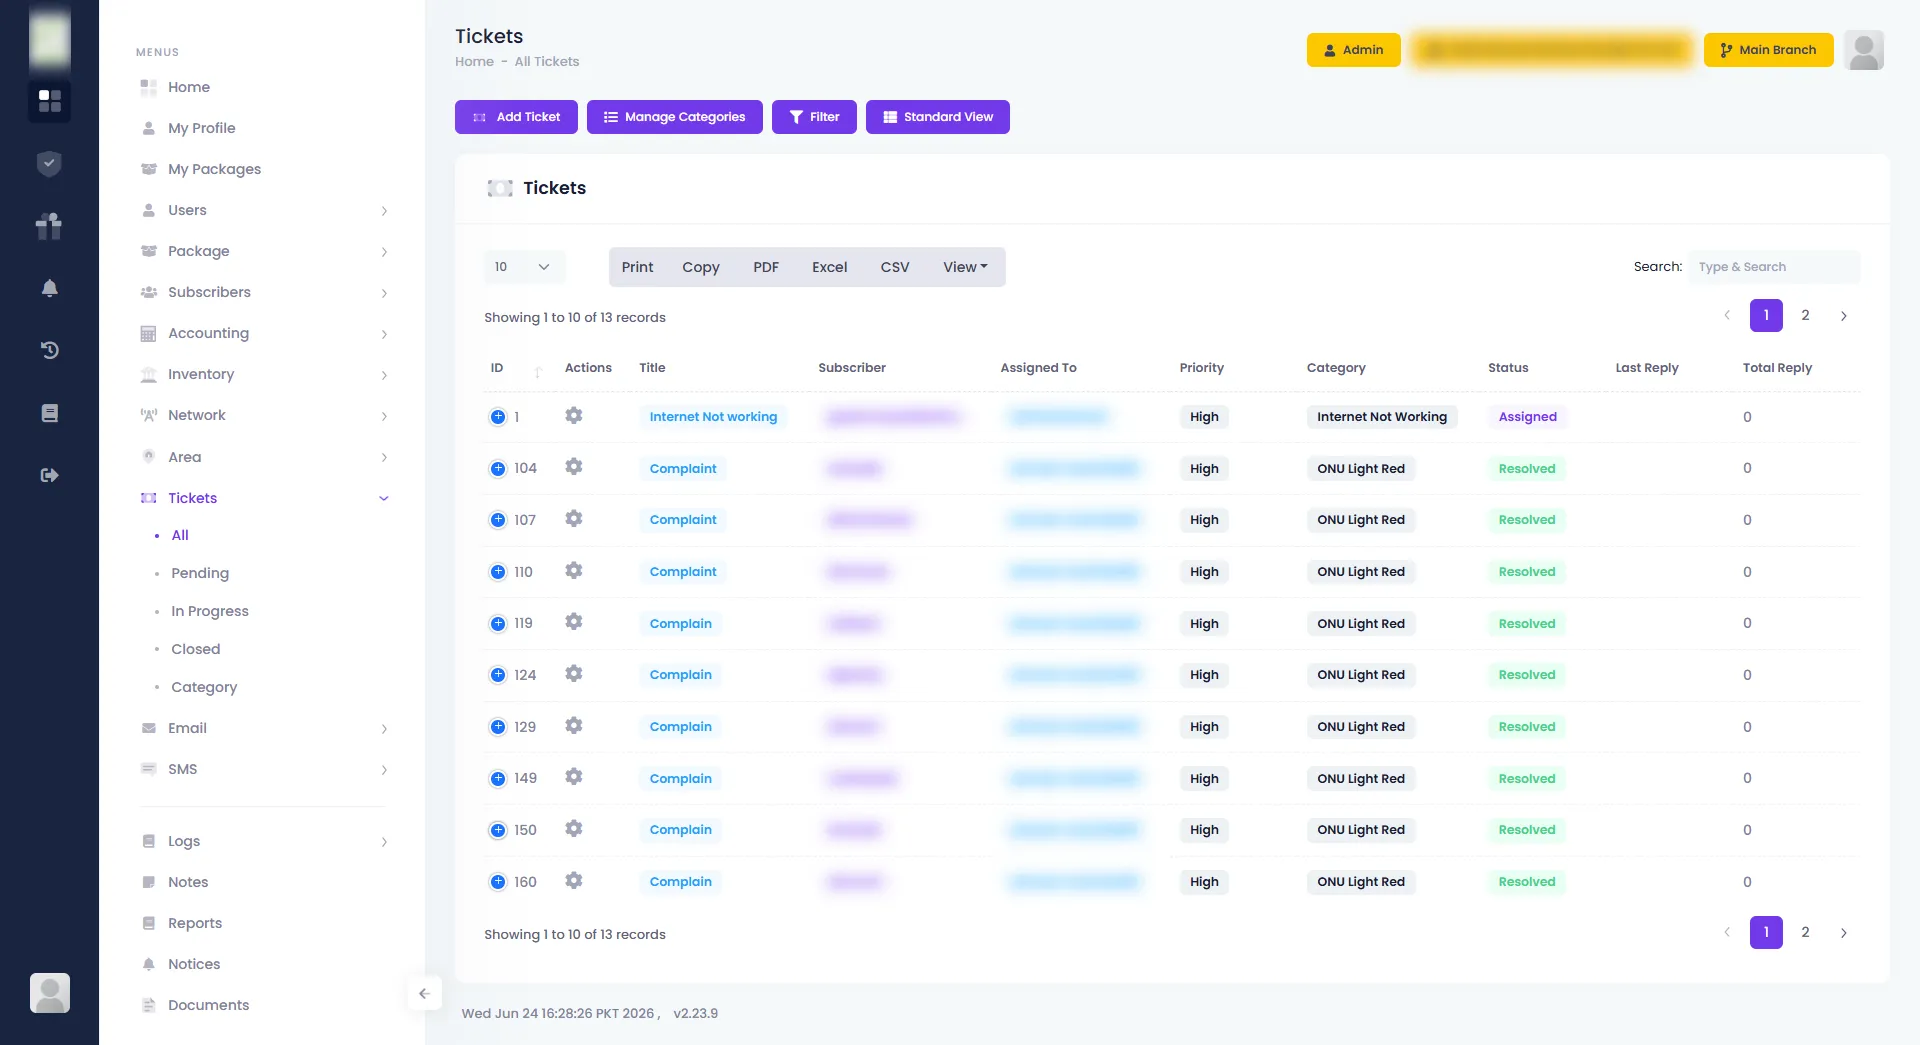Open the book icon in dark sidebar

coord(49,413)
